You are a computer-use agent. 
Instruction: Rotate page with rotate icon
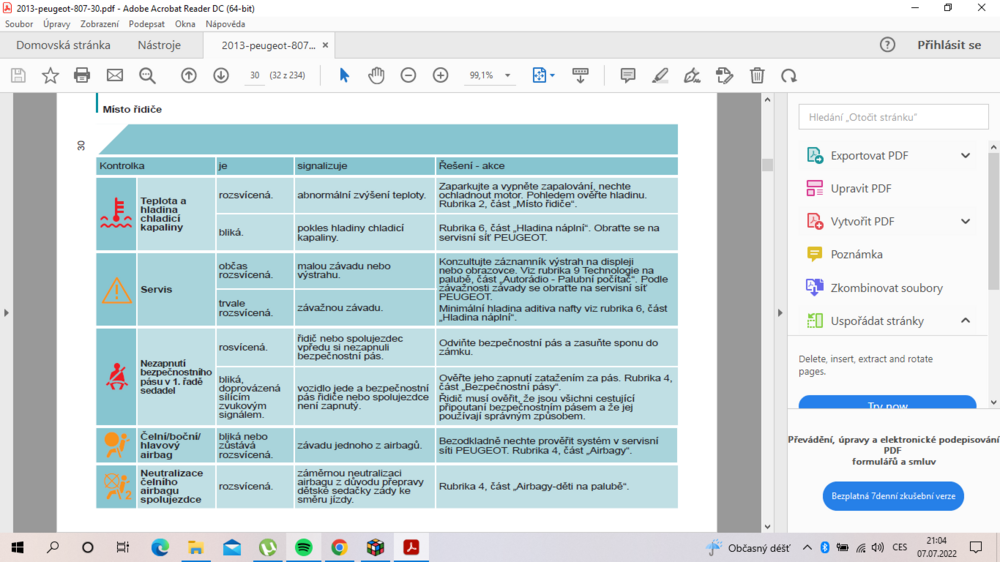coord(789,75)
